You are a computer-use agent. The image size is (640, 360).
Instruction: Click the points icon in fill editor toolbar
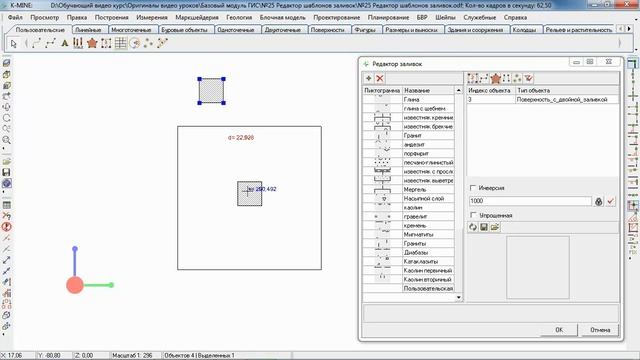(x=517, y=78)
